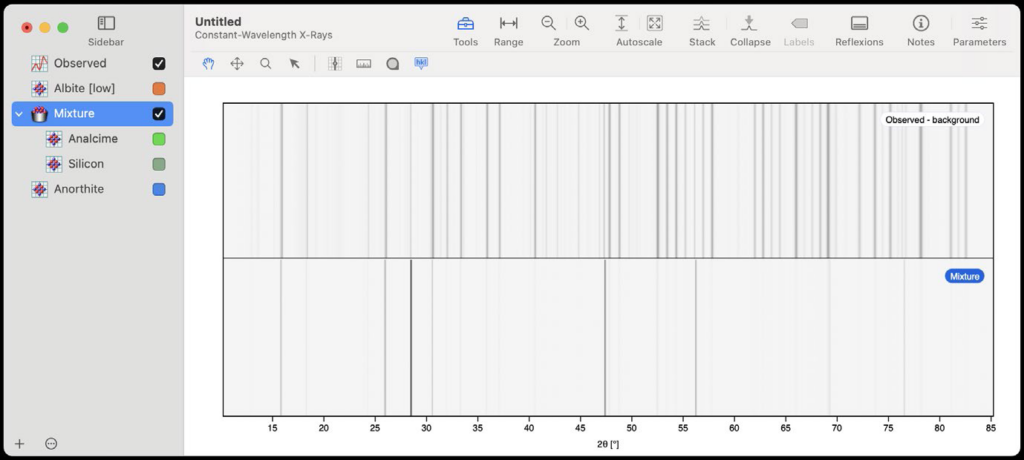Click the Range toolbar icon

pos(508,24)
